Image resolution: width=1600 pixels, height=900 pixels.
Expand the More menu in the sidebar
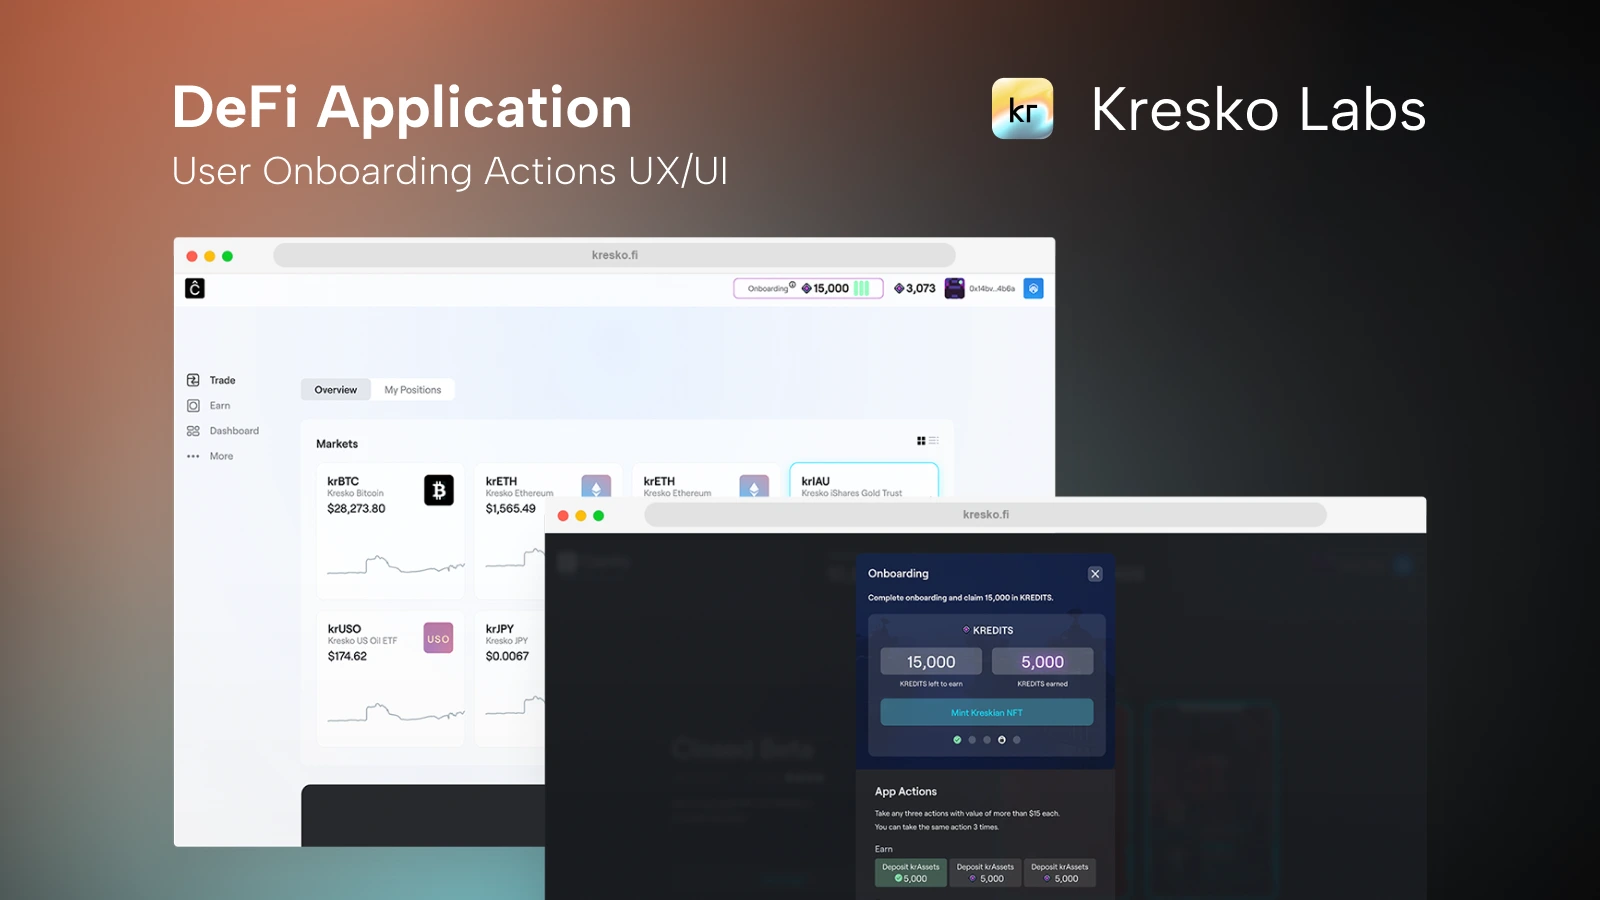(x=210, y=456)
